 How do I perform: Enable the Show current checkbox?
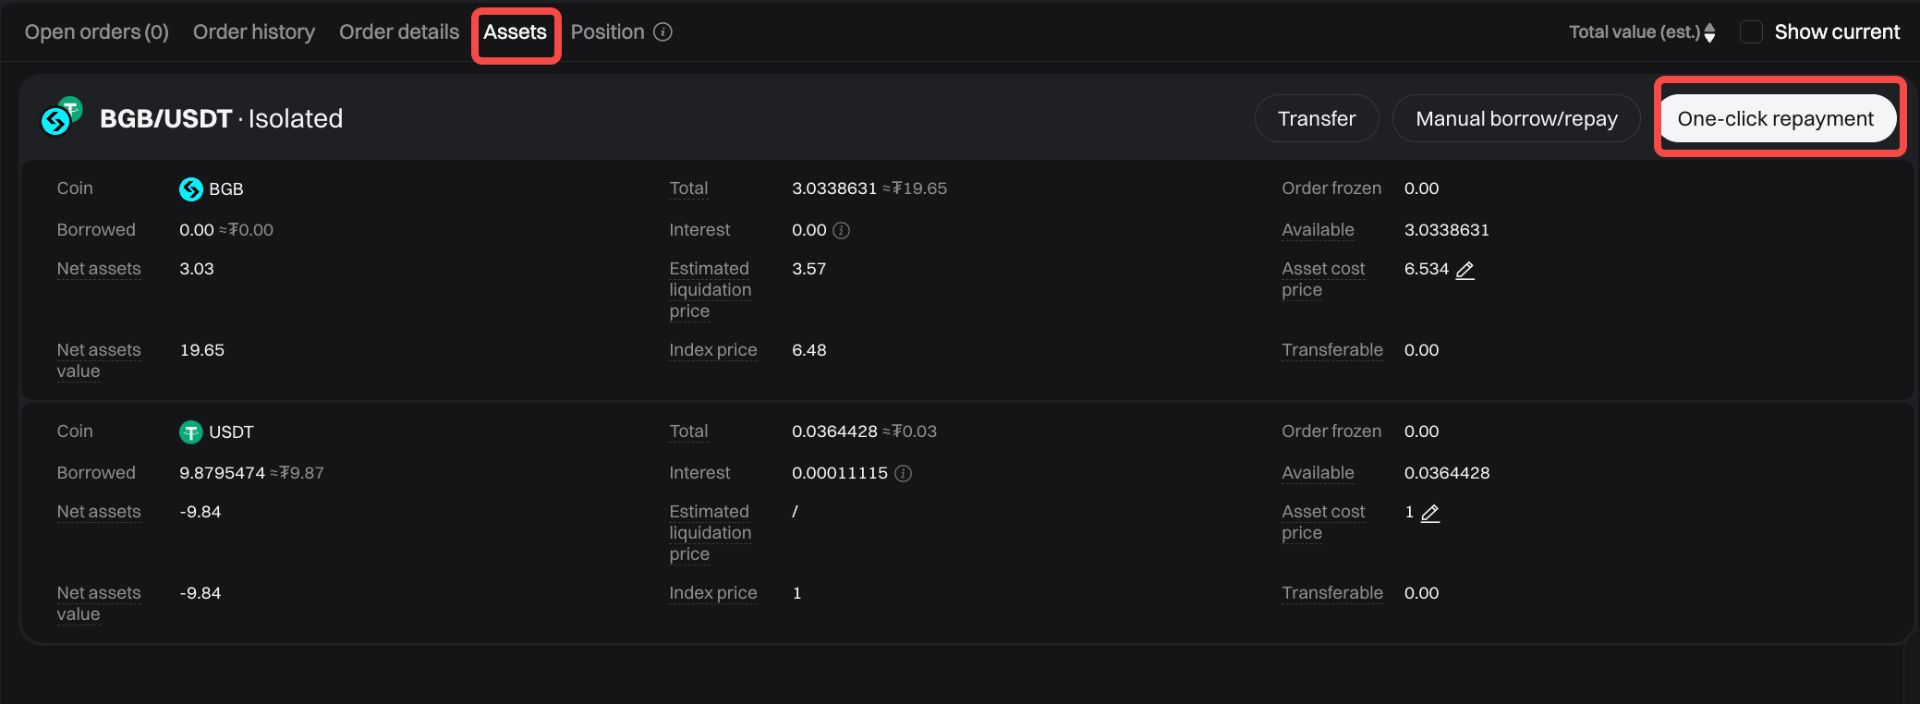(1751, 32)
